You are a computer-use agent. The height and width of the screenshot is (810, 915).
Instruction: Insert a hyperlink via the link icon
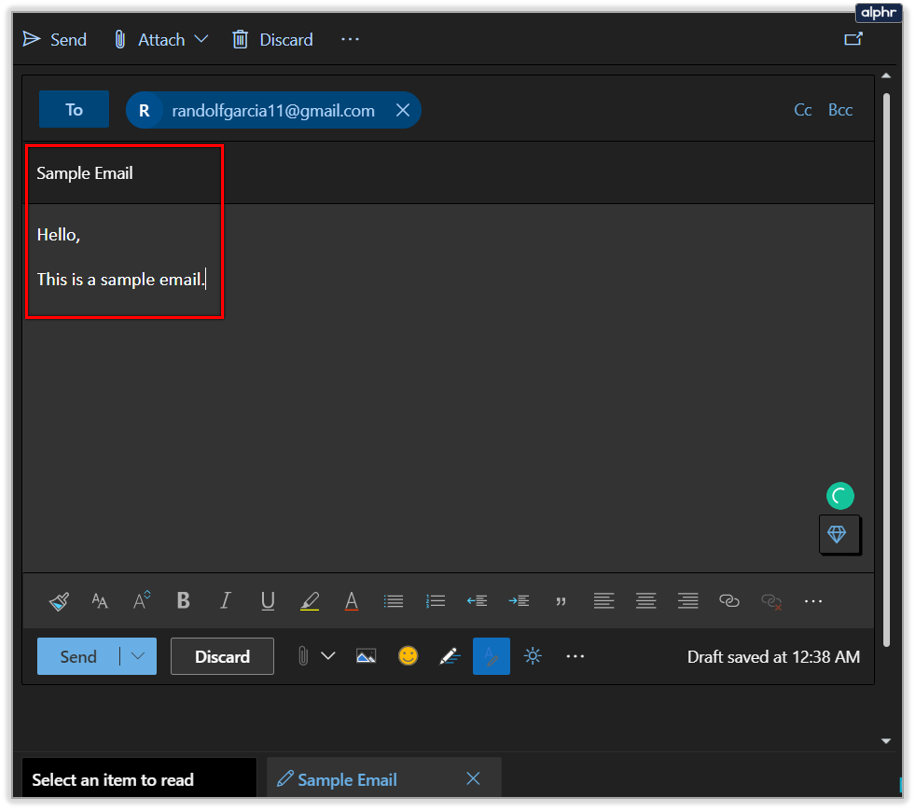click(x=729, y=600)
